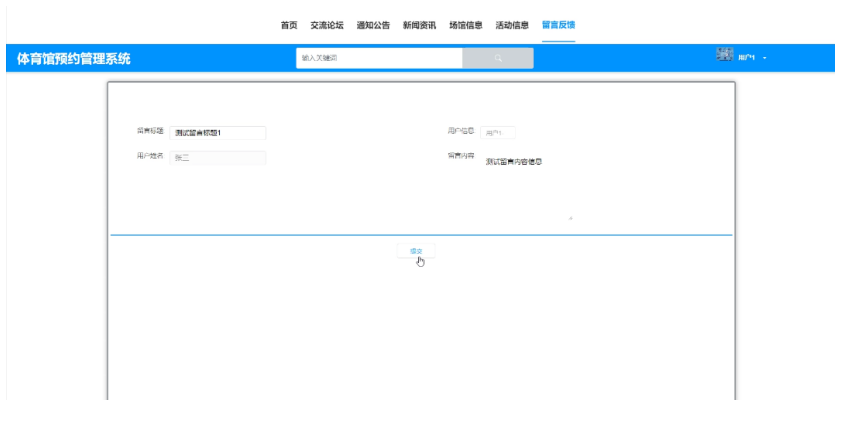Expand the 用户1 account dropdown arrow
842x422 pixels.
[765, 58]
